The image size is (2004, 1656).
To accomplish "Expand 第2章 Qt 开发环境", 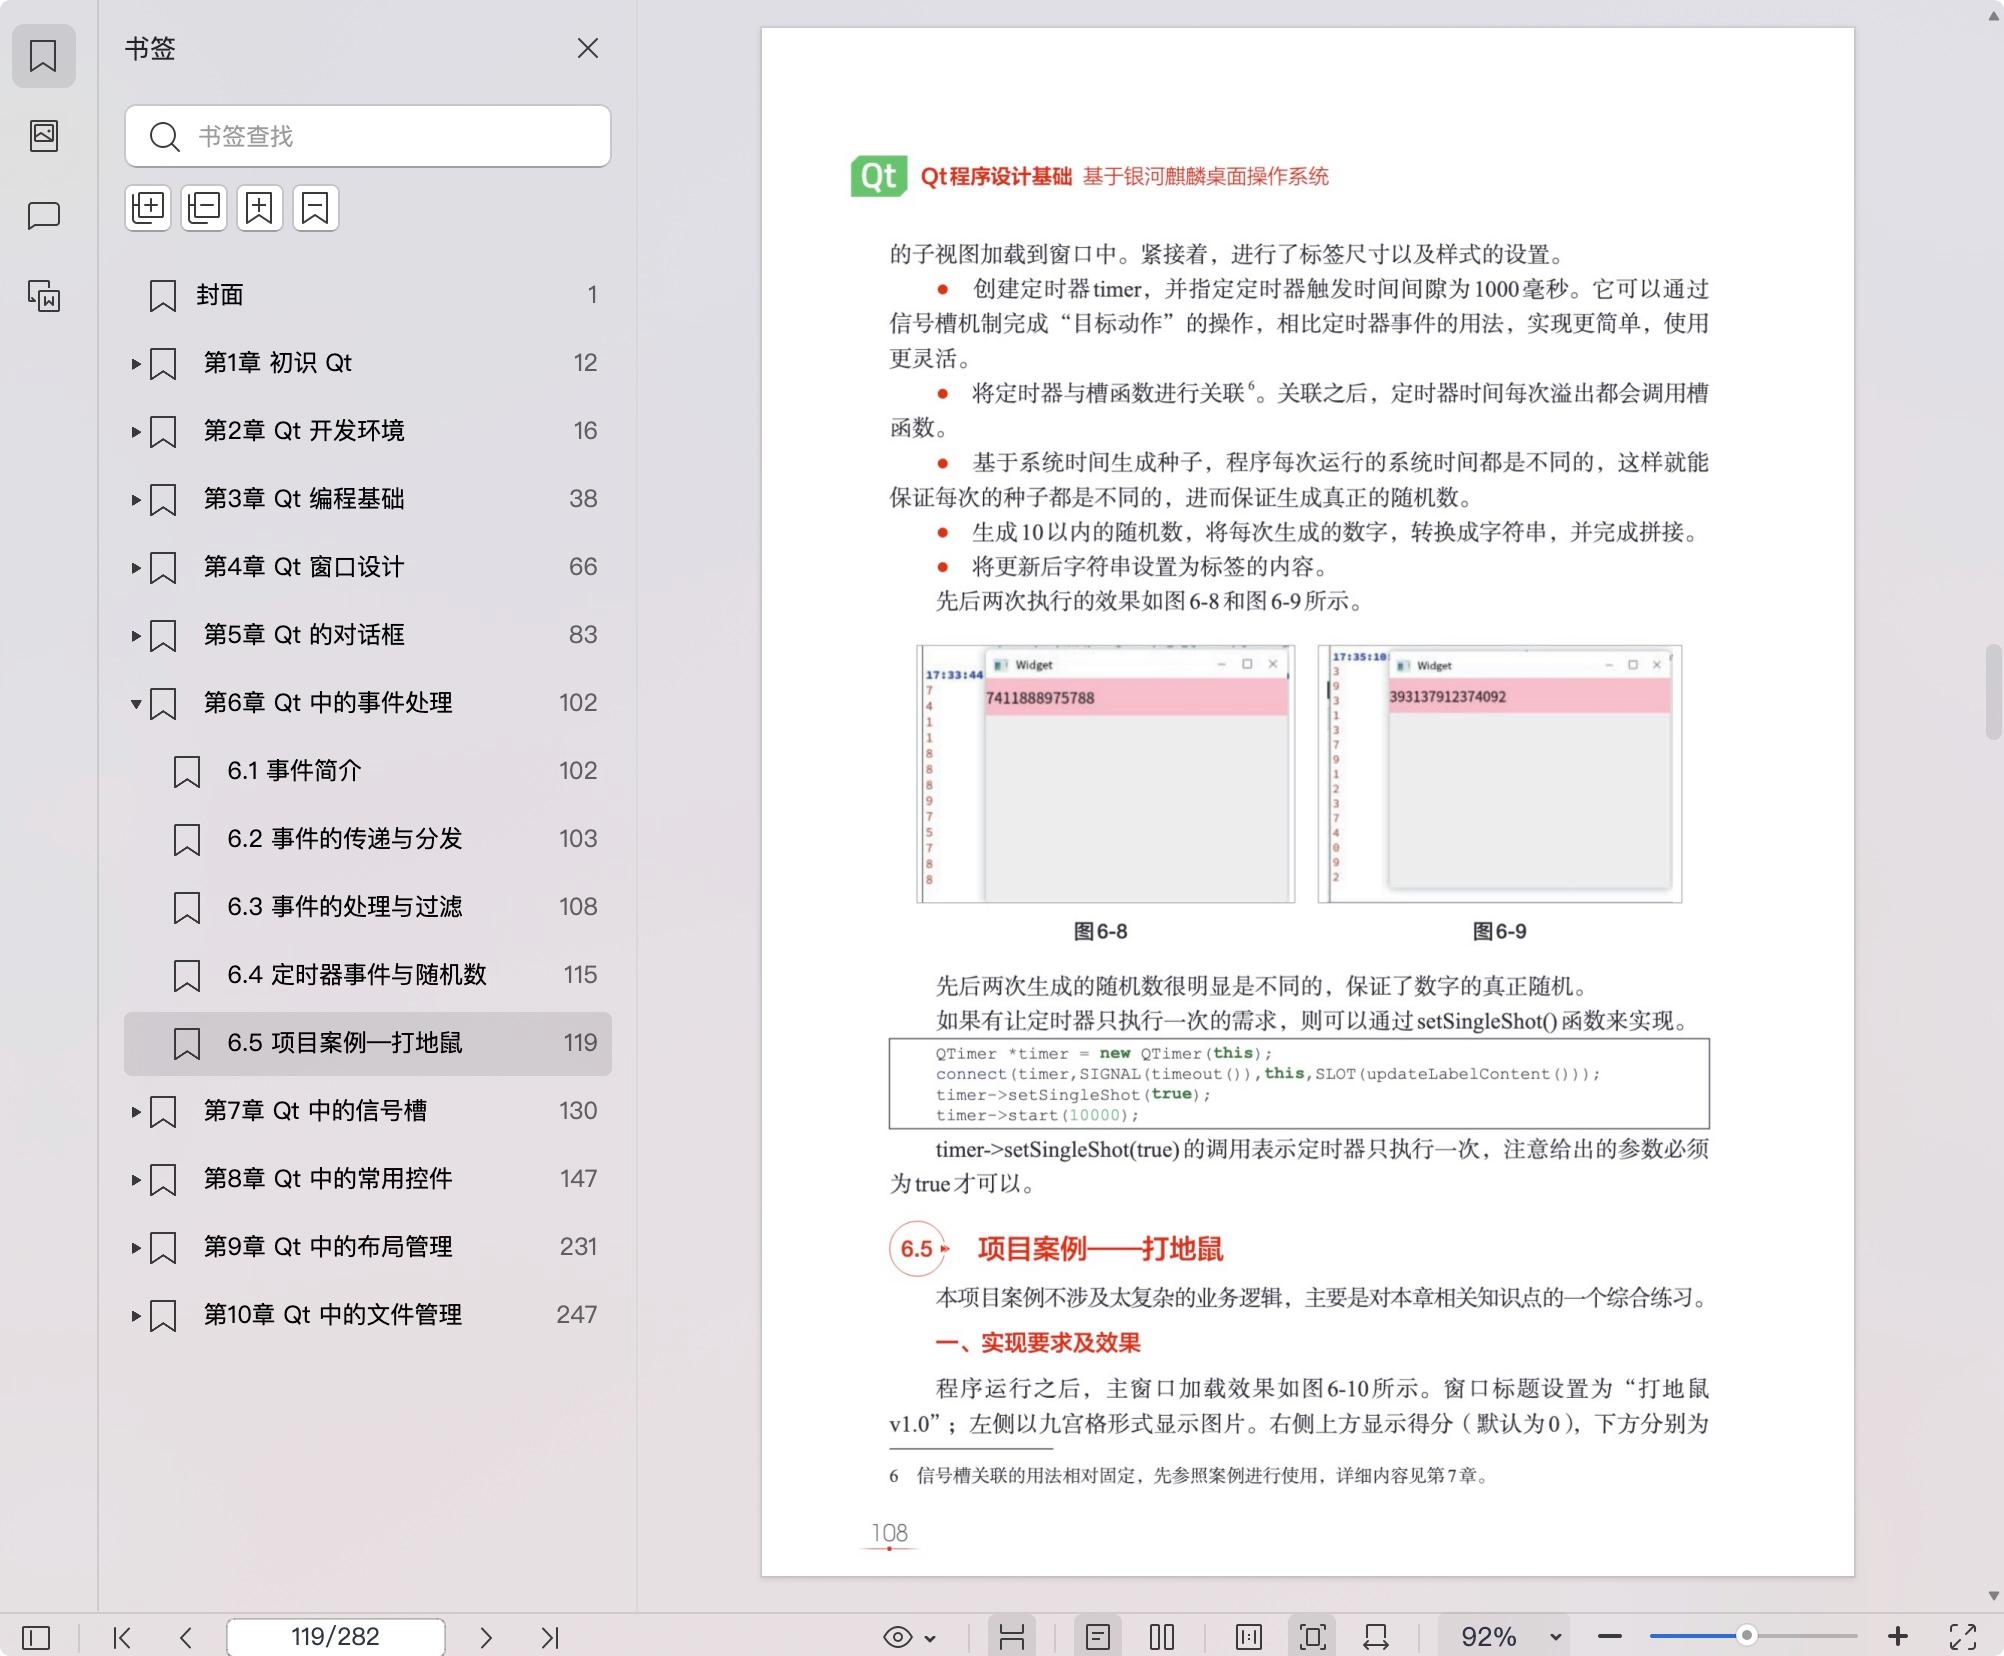I will pos(136,432).
